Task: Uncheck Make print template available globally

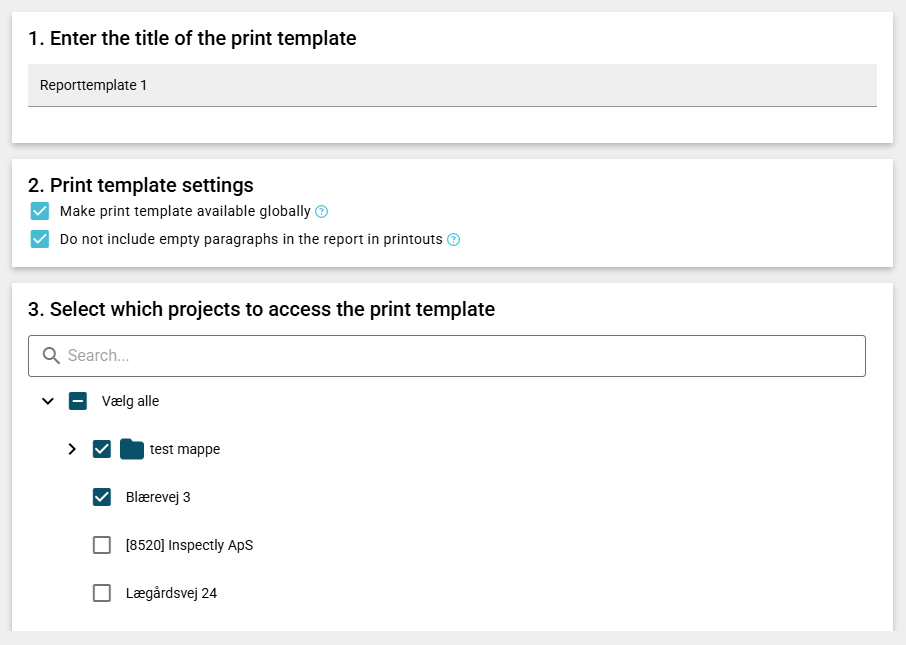Action: tap(40, 211)
